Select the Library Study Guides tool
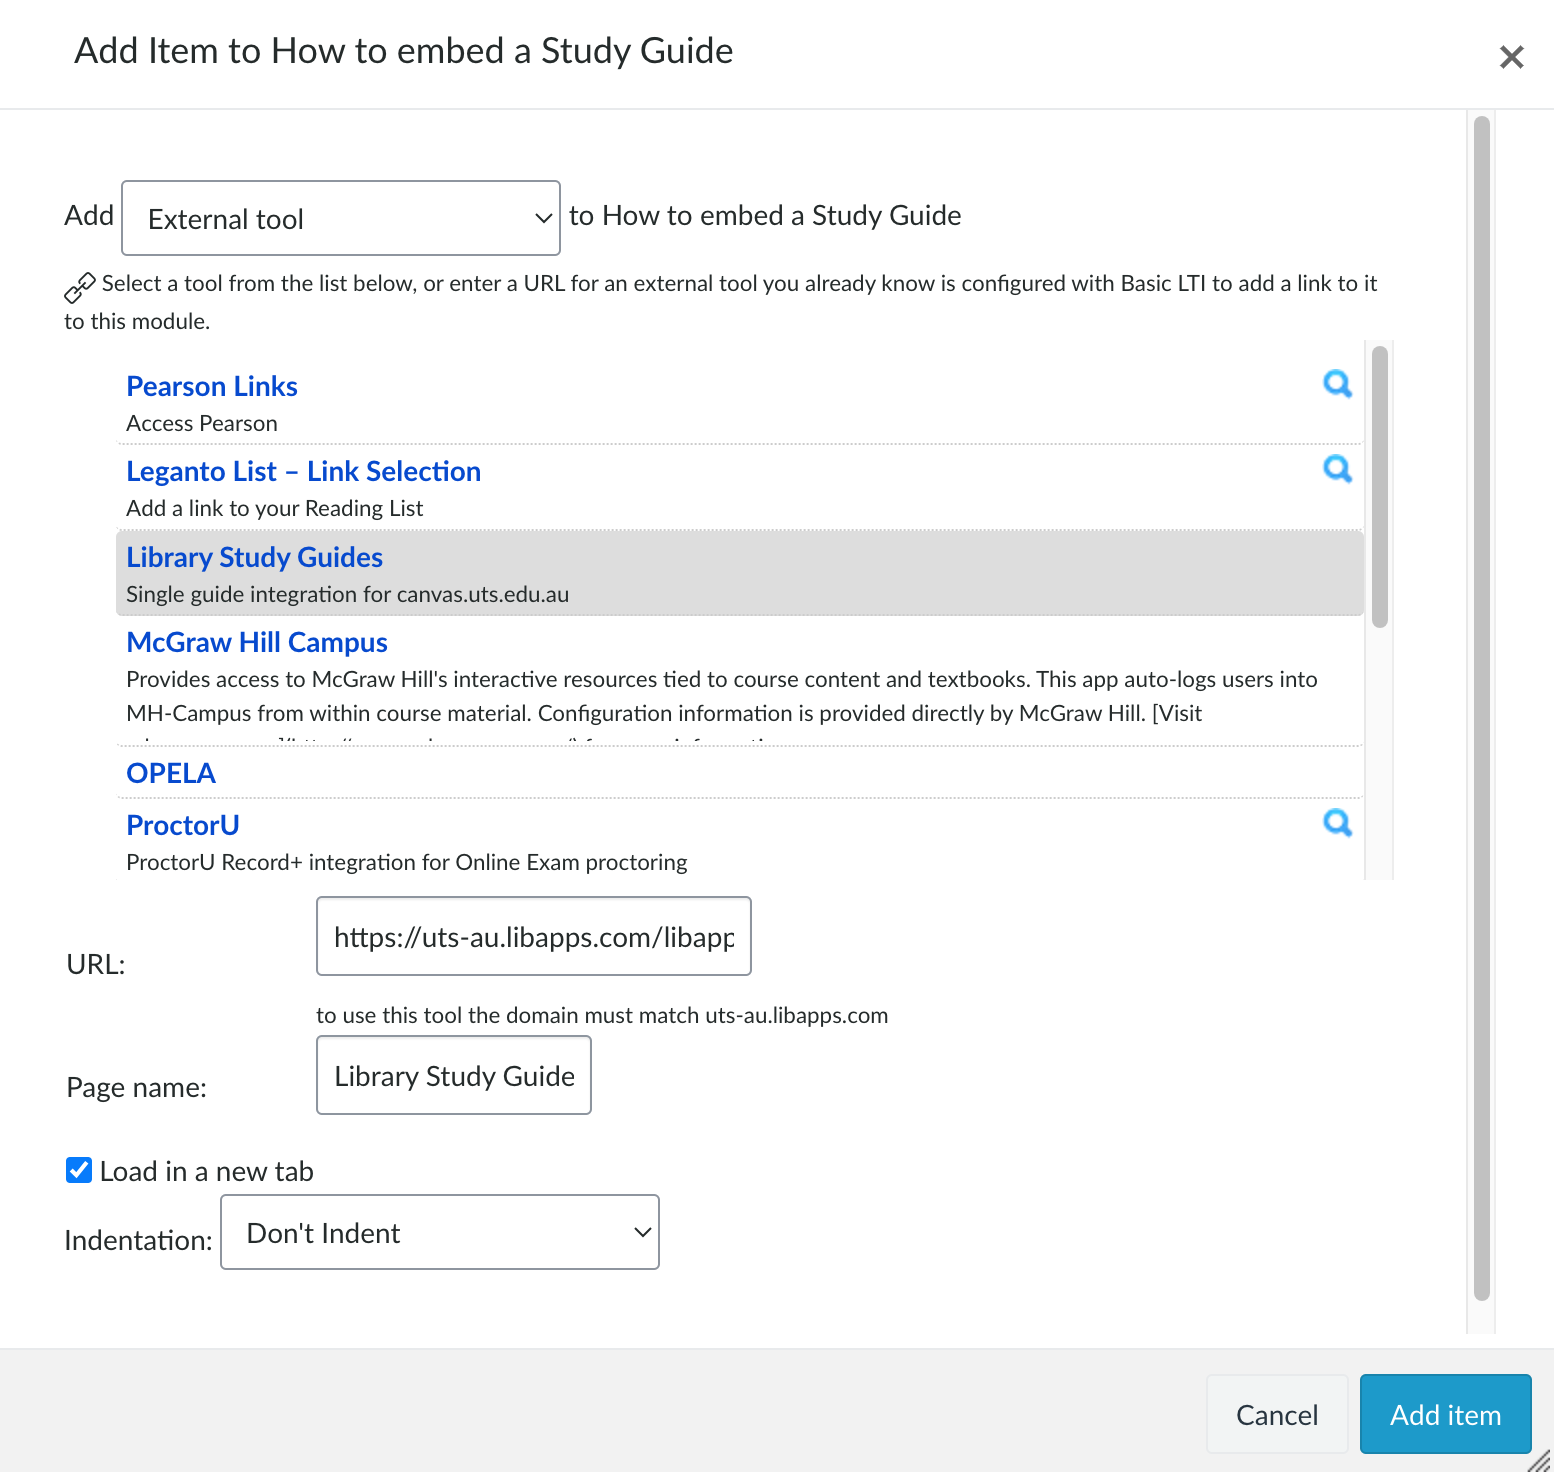 point(254,558)
